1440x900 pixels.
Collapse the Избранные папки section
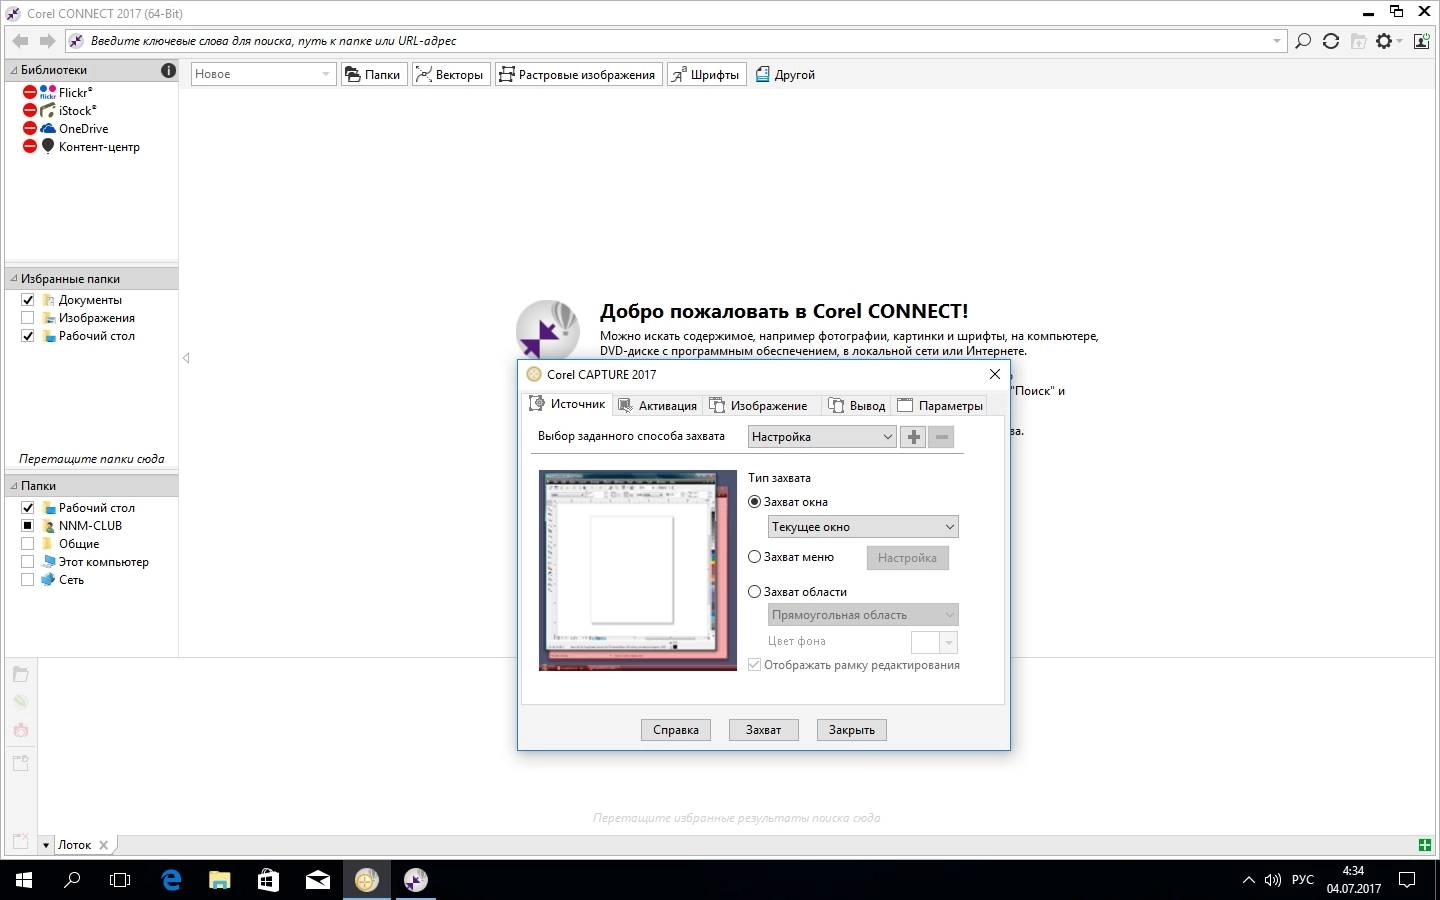click(x=14, y=279)
